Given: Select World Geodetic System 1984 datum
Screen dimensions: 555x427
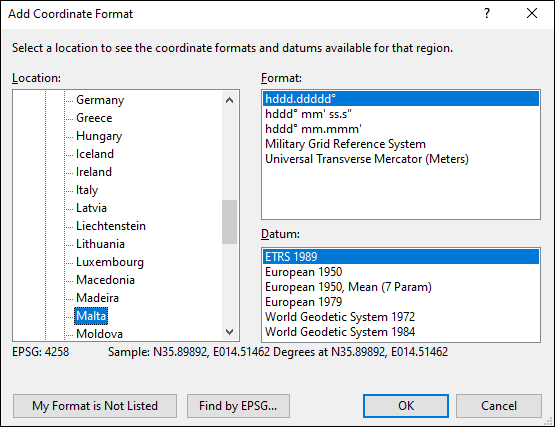Looking at the screenshot, I should click(x=401, y=332).
